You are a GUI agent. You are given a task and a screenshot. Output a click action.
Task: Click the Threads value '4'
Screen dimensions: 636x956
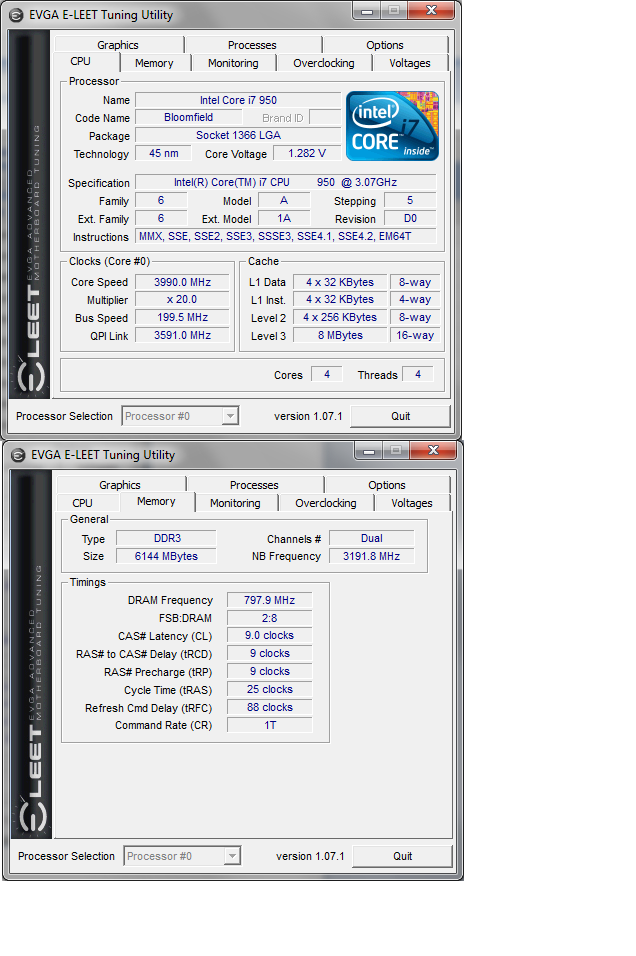tap(418, 374)
